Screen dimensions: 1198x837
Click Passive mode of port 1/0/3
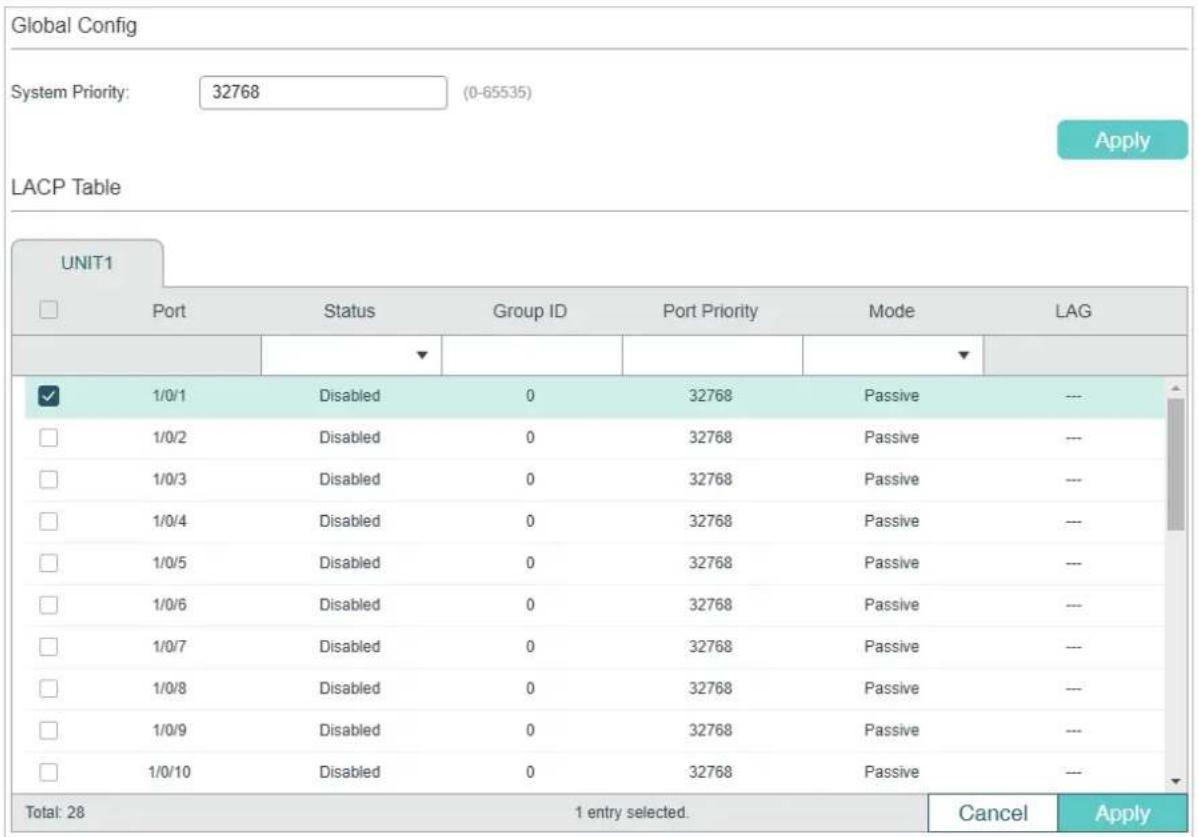(892, 480)
